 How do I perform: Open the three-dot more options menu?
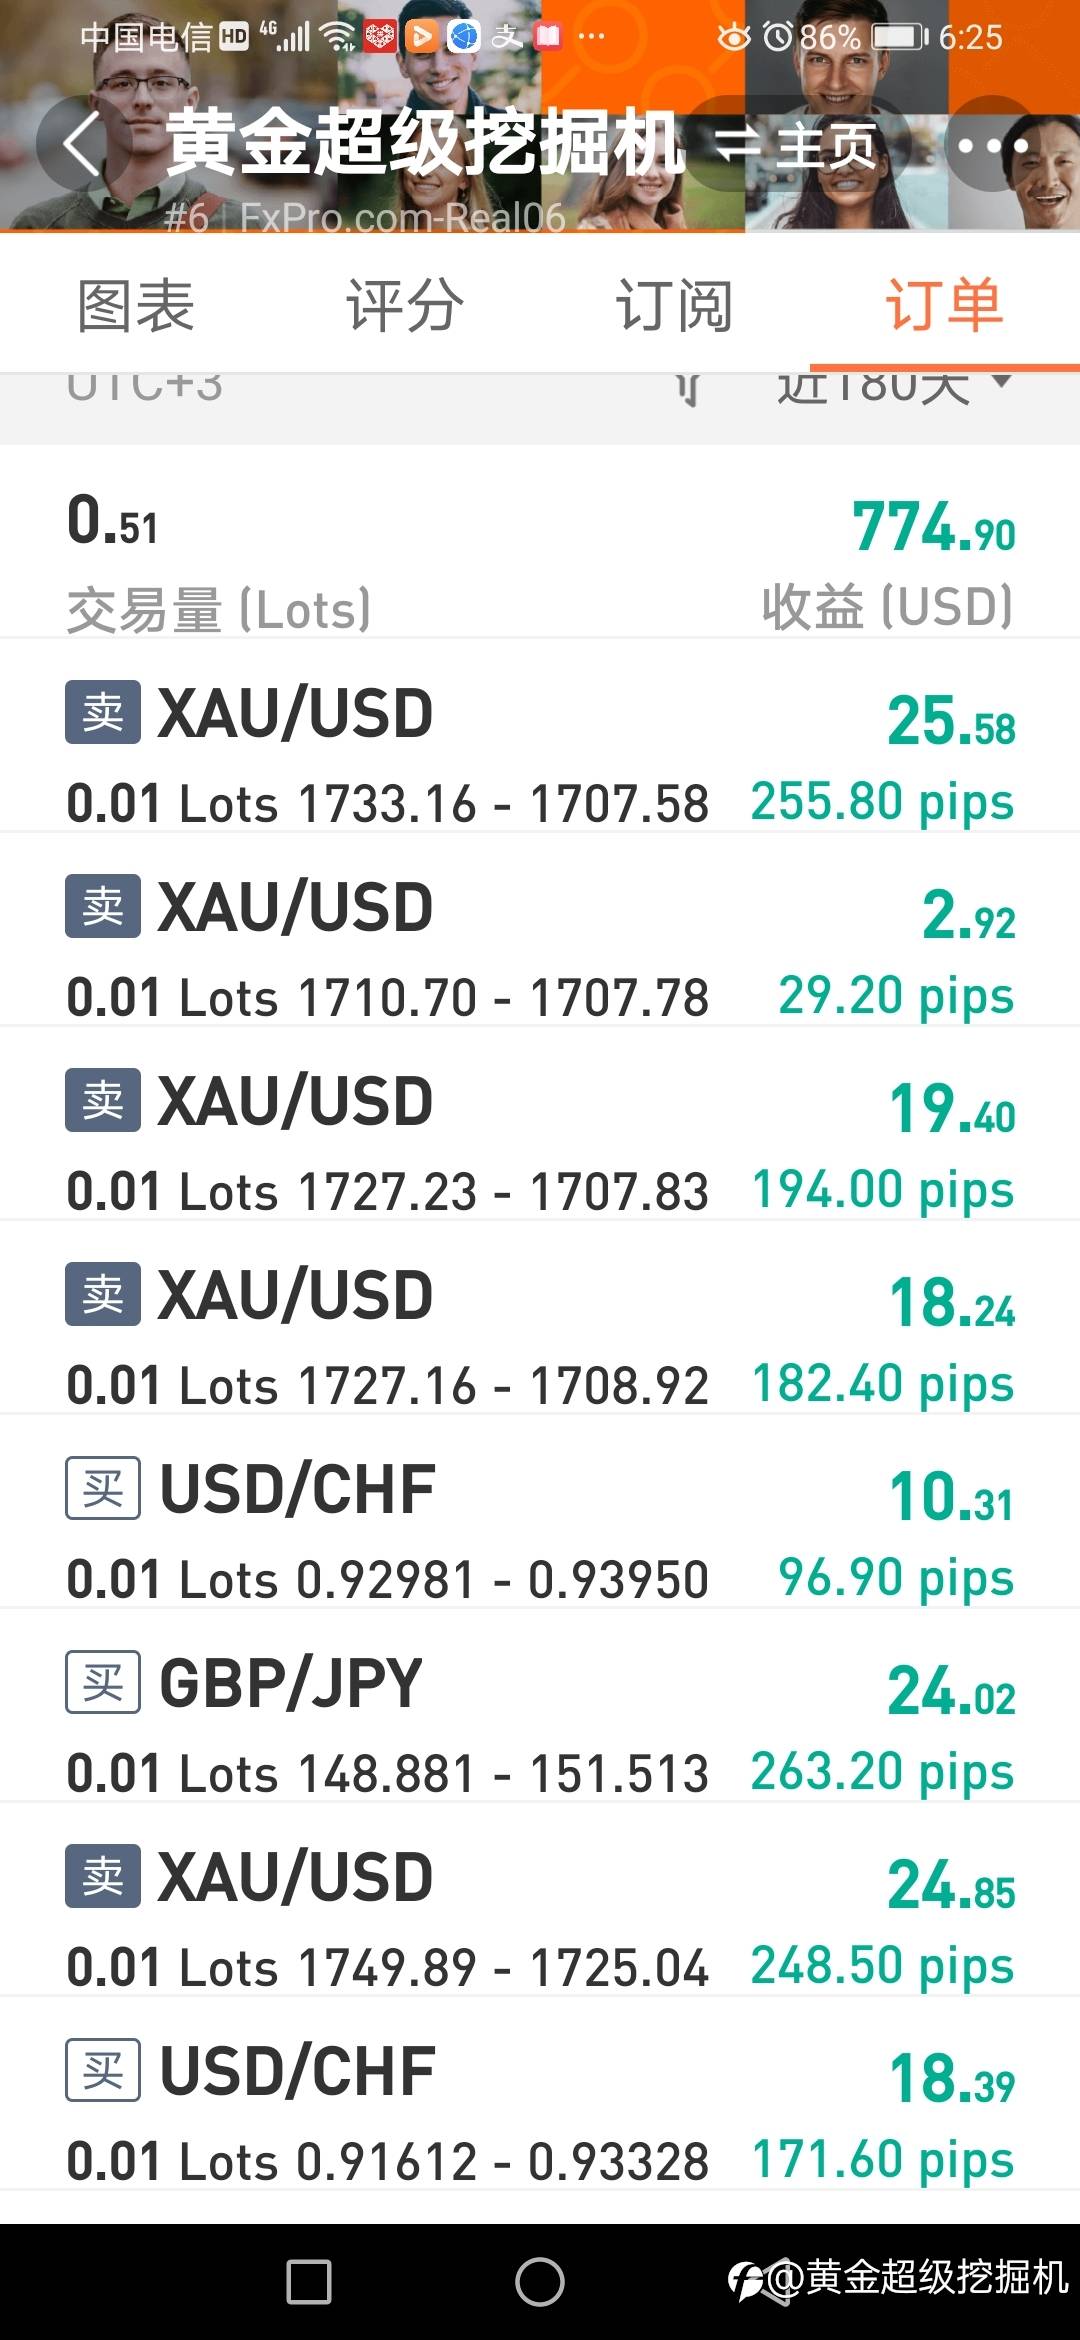point(992,146)
